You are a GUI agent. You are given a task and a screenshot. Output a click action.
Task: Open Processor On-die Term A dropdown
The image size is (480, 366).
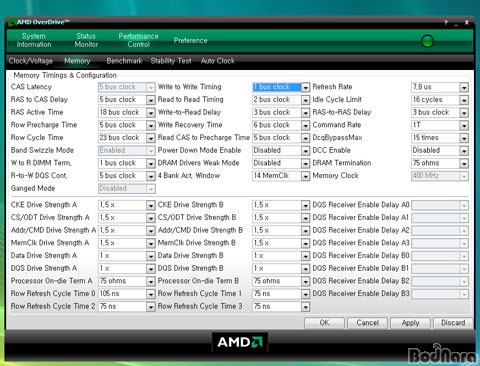point(151,281)
